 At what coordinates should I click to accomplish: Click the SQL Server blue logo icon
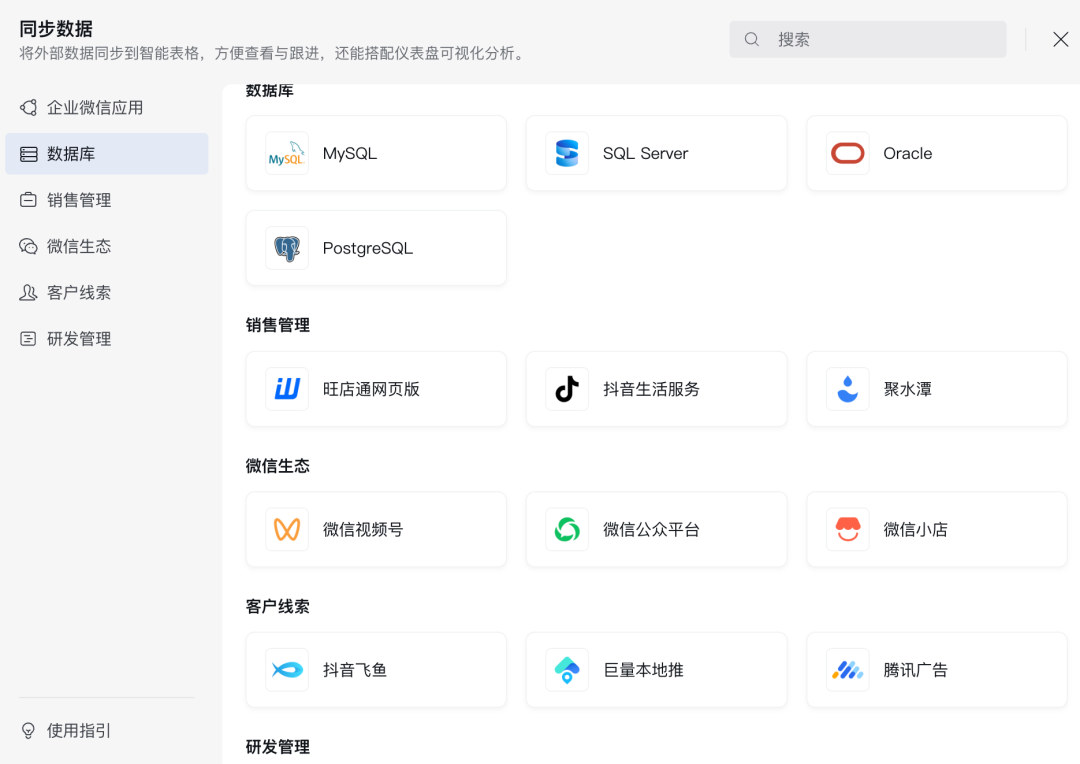pyautogui.click(x=567, y=153)
